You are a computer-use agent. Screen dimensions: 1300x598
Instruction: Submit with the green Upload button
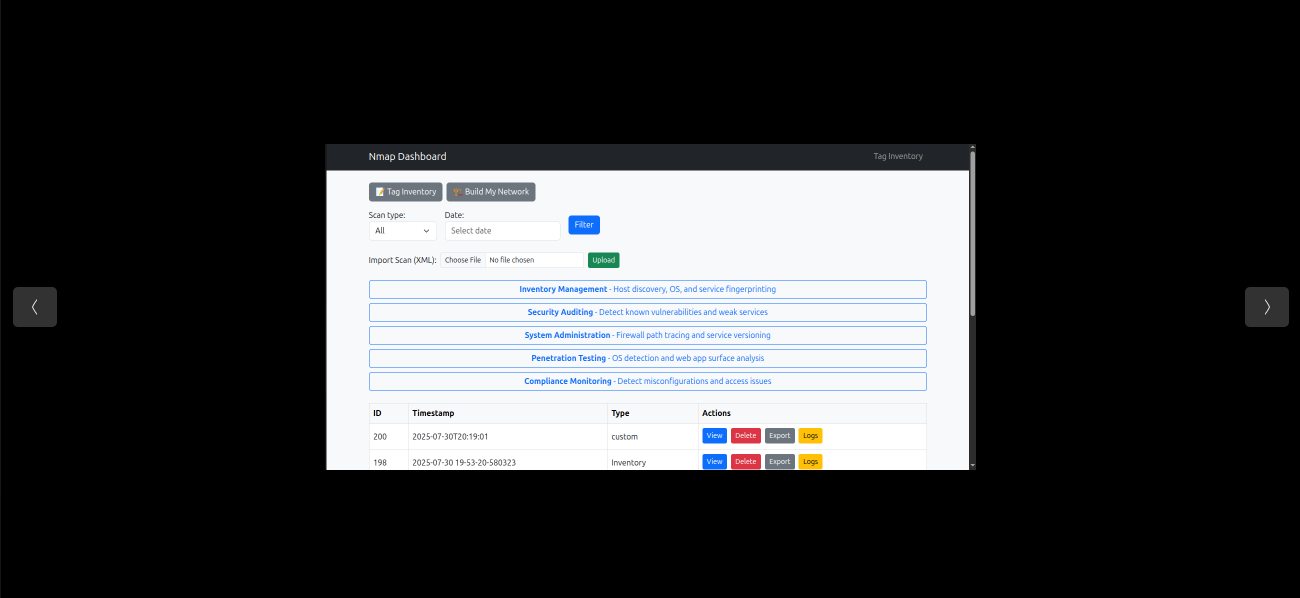pyautogui.click(x=603, y=260)
